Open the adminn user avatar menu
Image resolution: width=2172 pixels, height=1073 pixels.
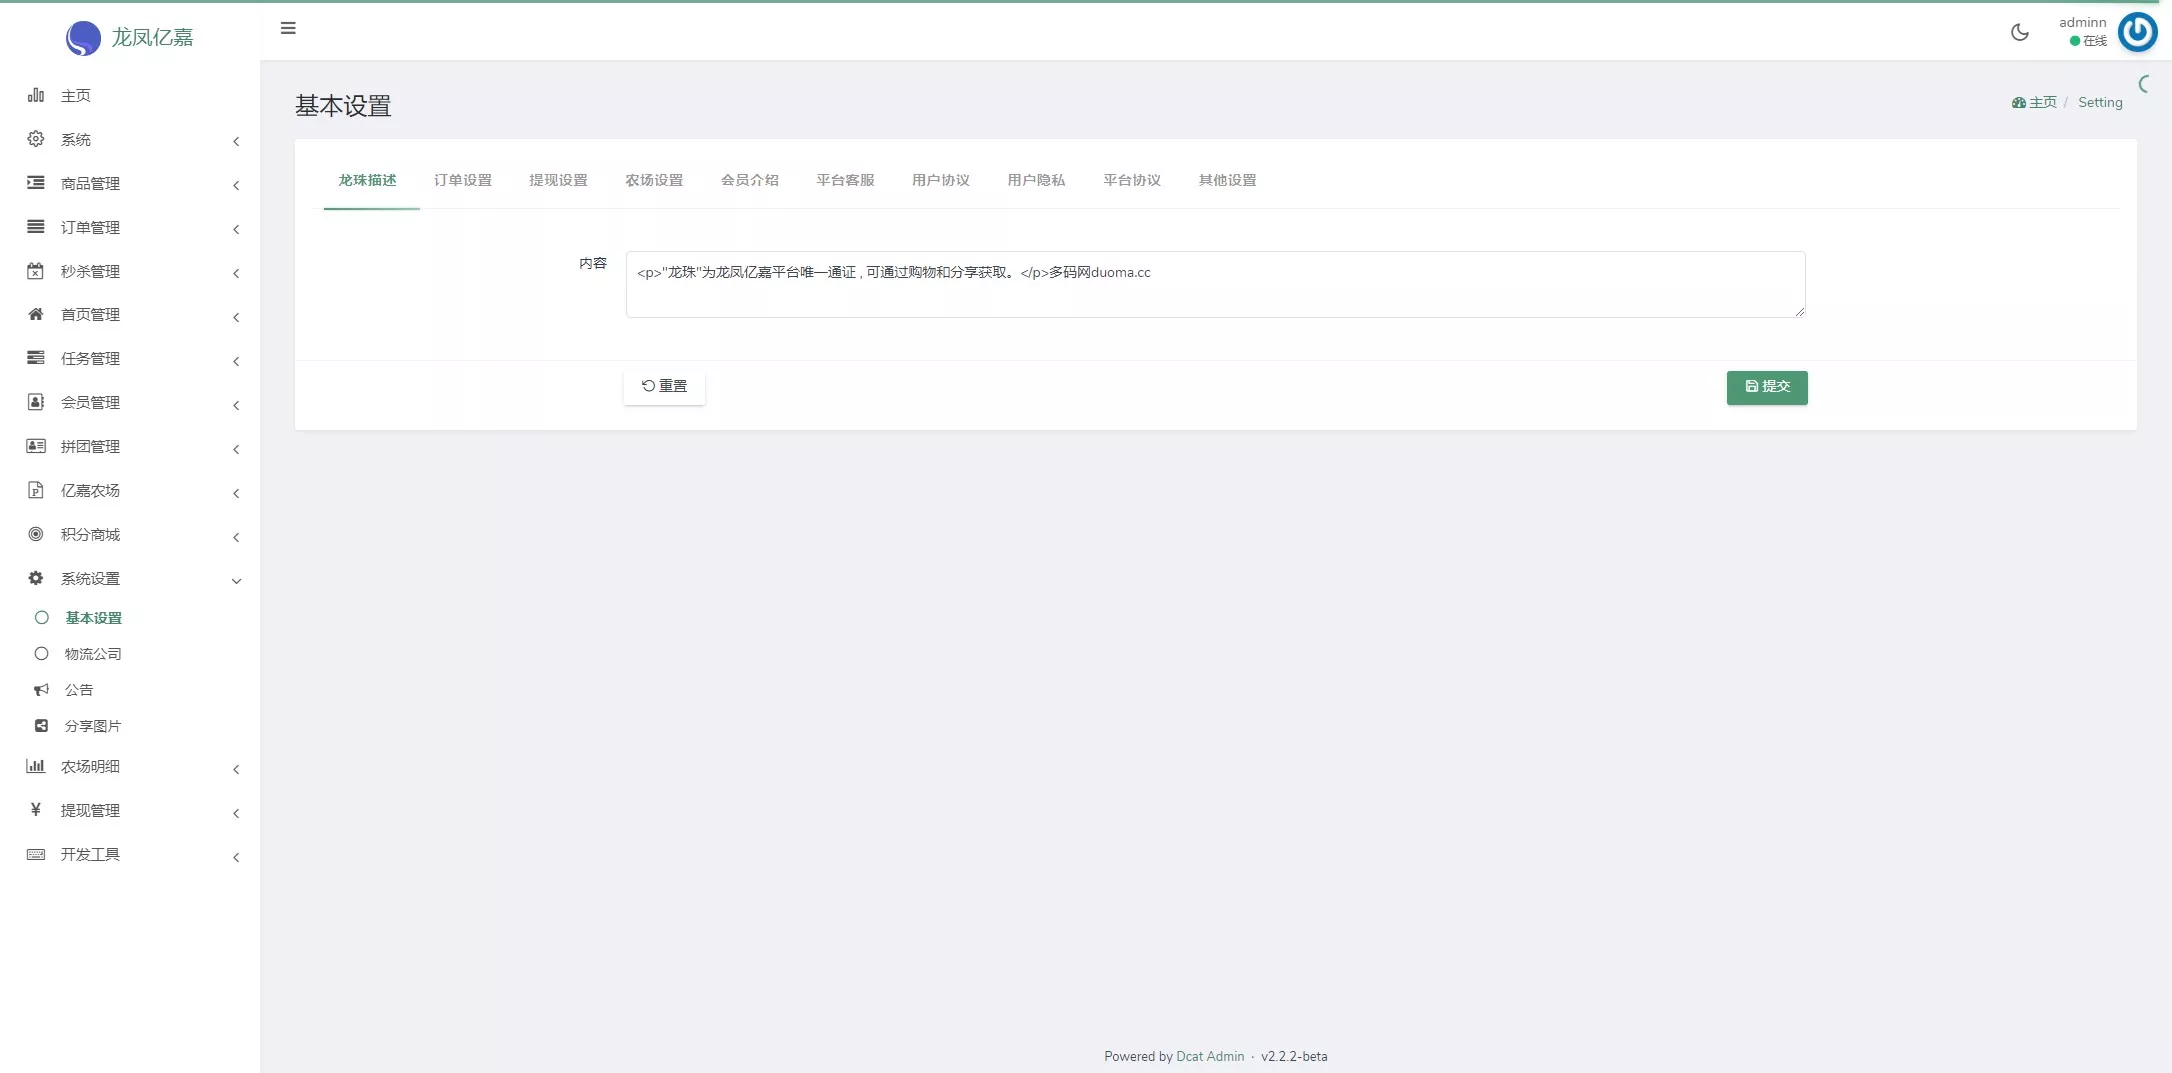pyautogui.click(x=2137, y=32)
